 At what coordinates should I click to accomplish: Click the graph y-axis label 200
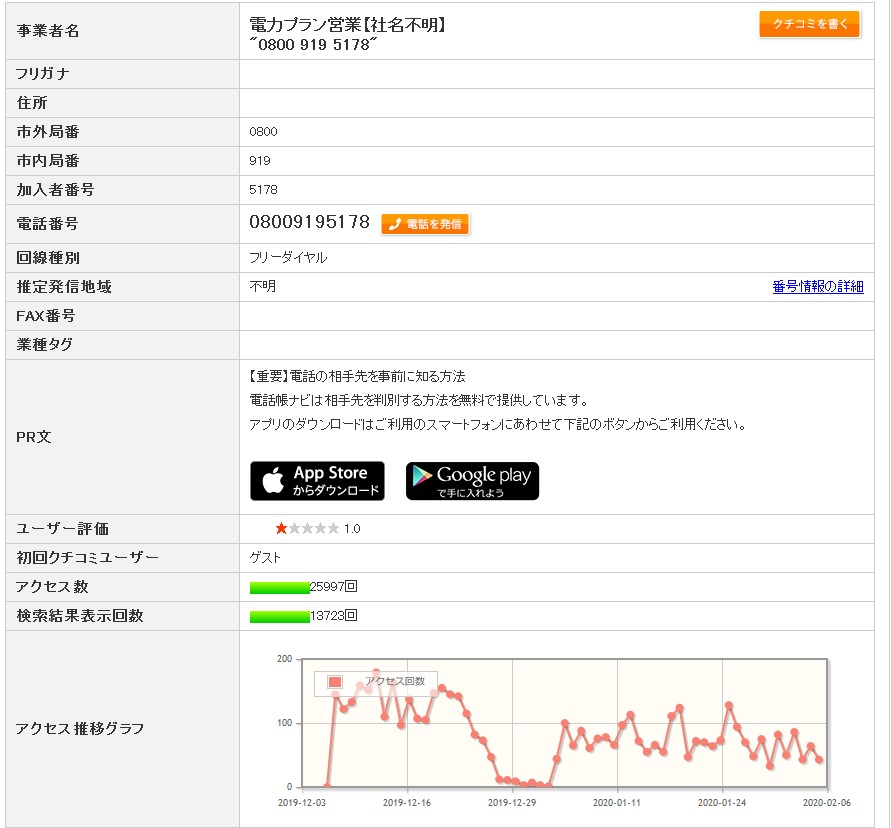[284, 659]
